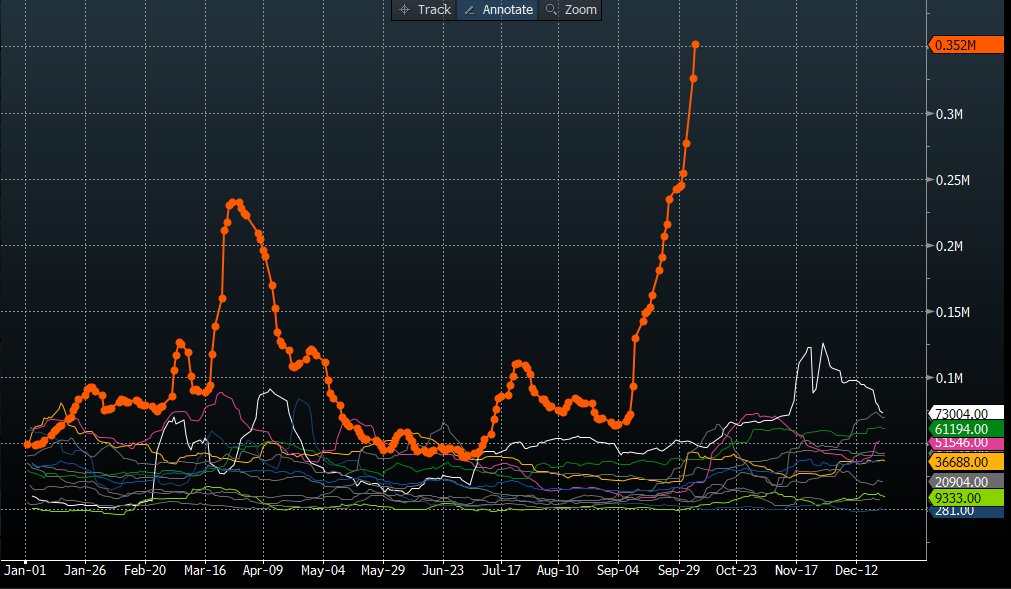Image resolution: width=1011 pixels, height=589 pixels.
Task: Pick the Mar-16 date label
Action: pyautogui.click(x=205, y=570)
